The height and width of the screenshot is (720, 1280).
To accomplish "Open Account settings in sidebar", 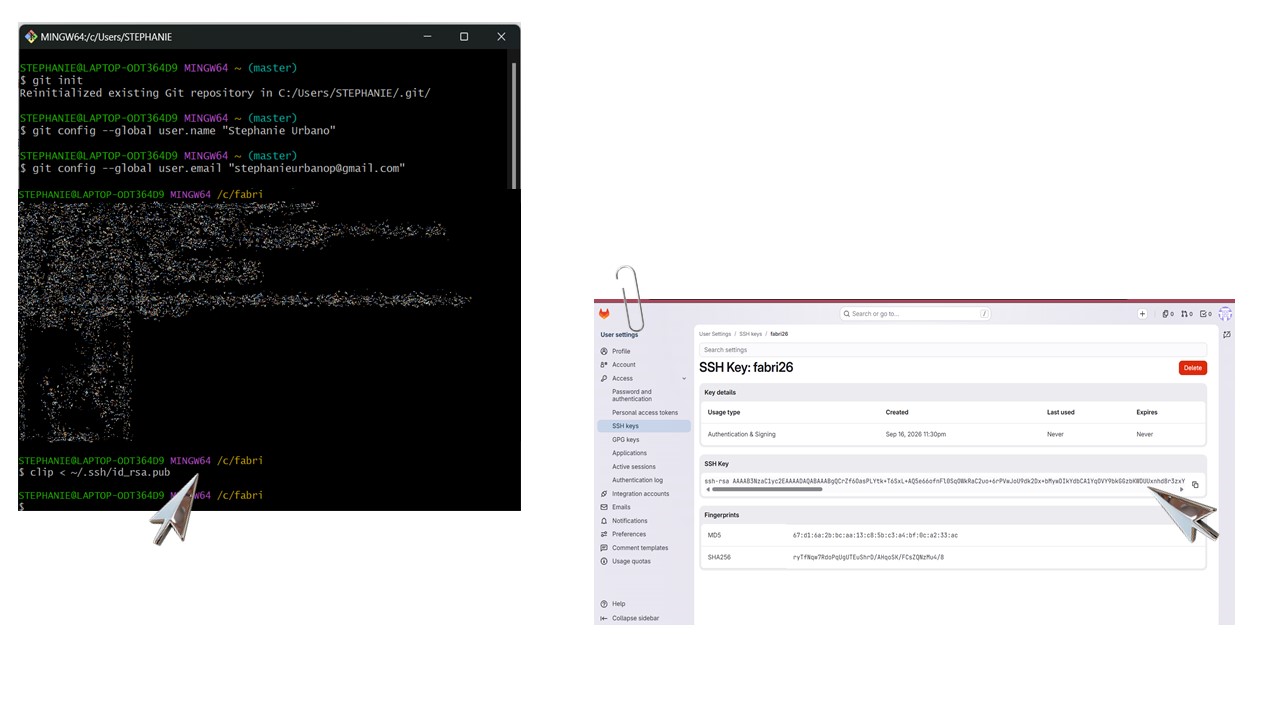I will (x=623, y=365).
